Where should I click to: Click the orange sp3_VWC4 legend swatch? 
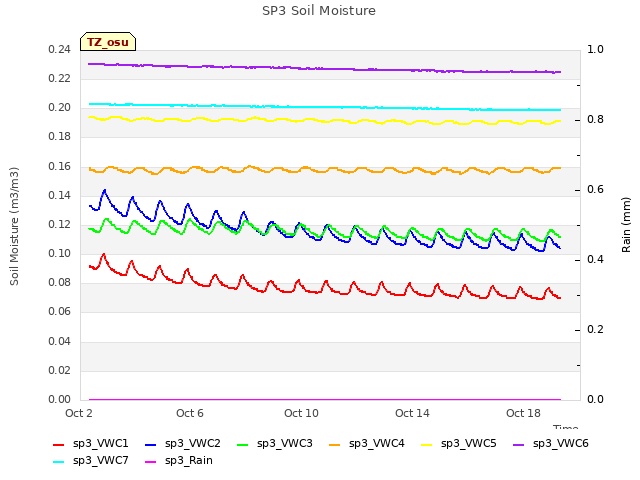coord(335,445)
